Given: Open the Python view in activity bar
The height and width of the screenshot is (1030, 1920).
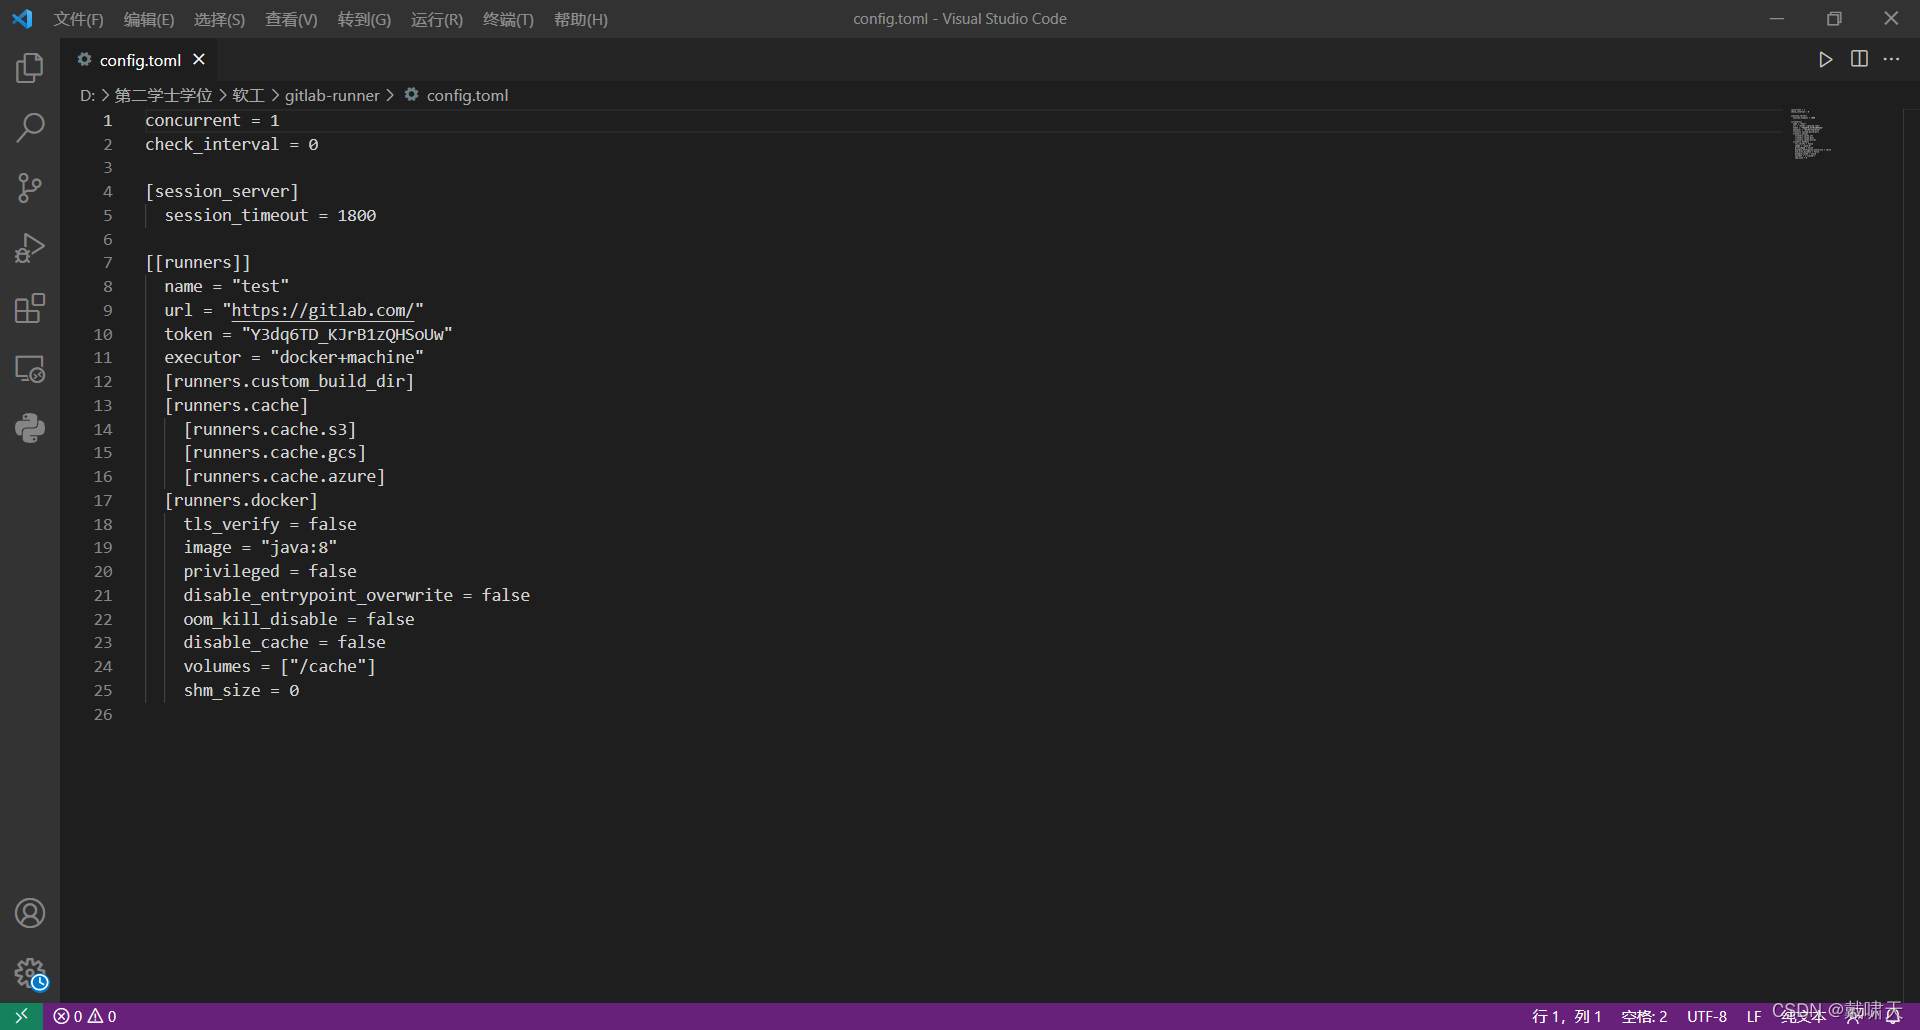Looking at the screenshot, I should [30, 428].
